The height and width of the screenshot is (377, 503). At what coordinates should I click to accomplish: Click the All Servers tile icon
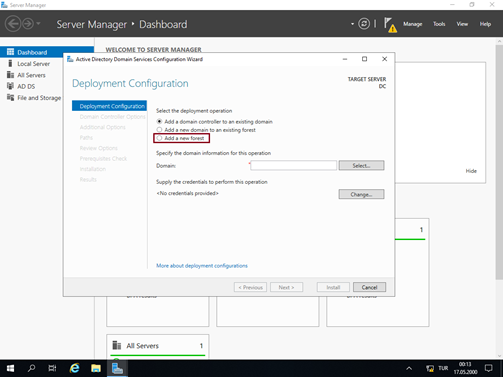pyautogui.click(x=117, y=345)
